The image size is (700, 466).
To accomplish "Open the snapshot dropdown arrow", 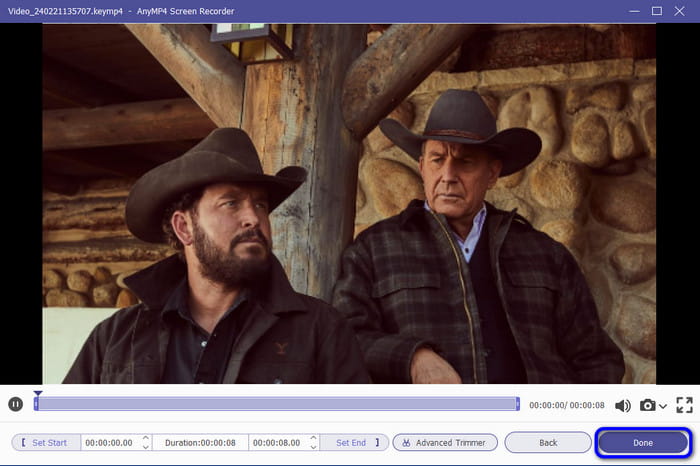I will click(x=663, y=406).
